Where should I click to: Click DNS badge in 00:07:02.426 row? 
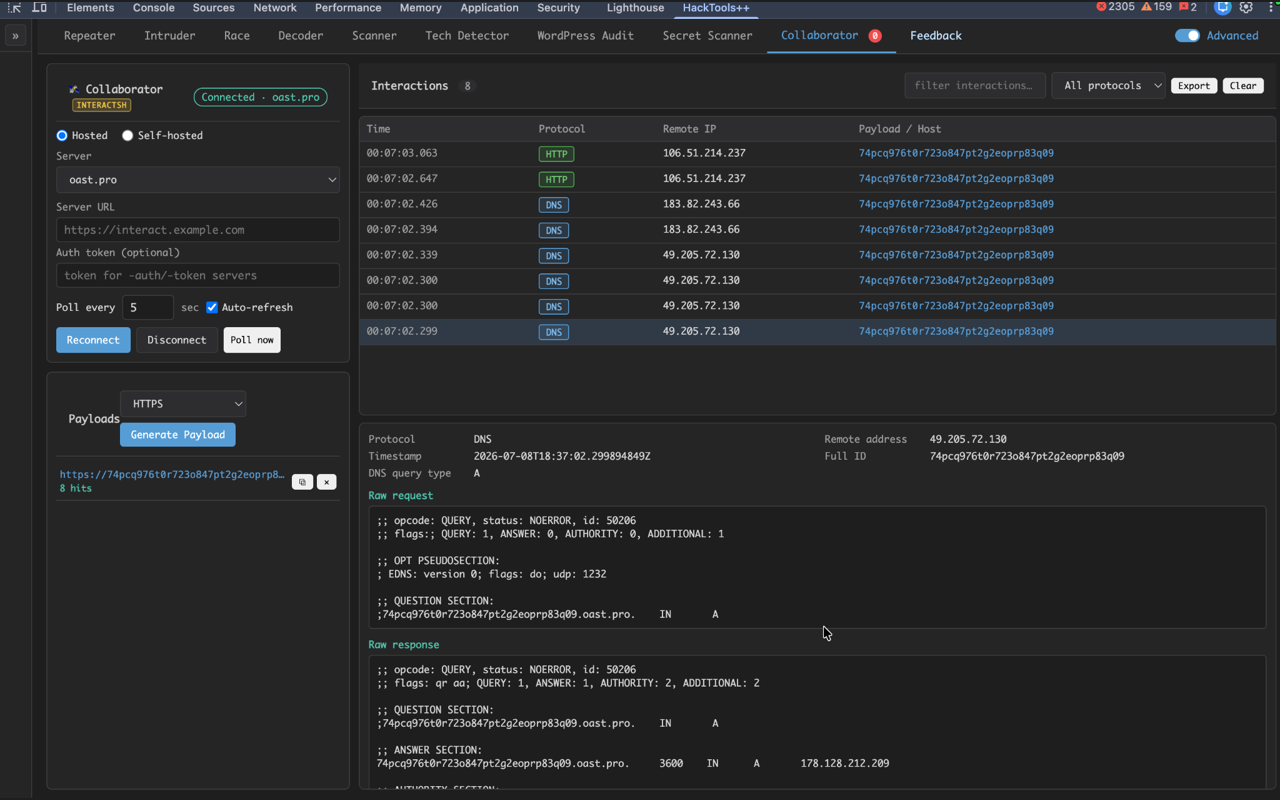pyautogui.click(x=553, y=205)
